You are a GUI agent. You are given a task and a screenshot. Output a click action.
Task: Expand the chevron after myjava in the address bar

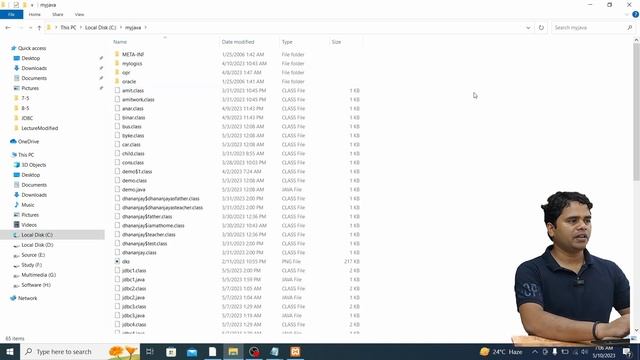(x=146, y=28)
